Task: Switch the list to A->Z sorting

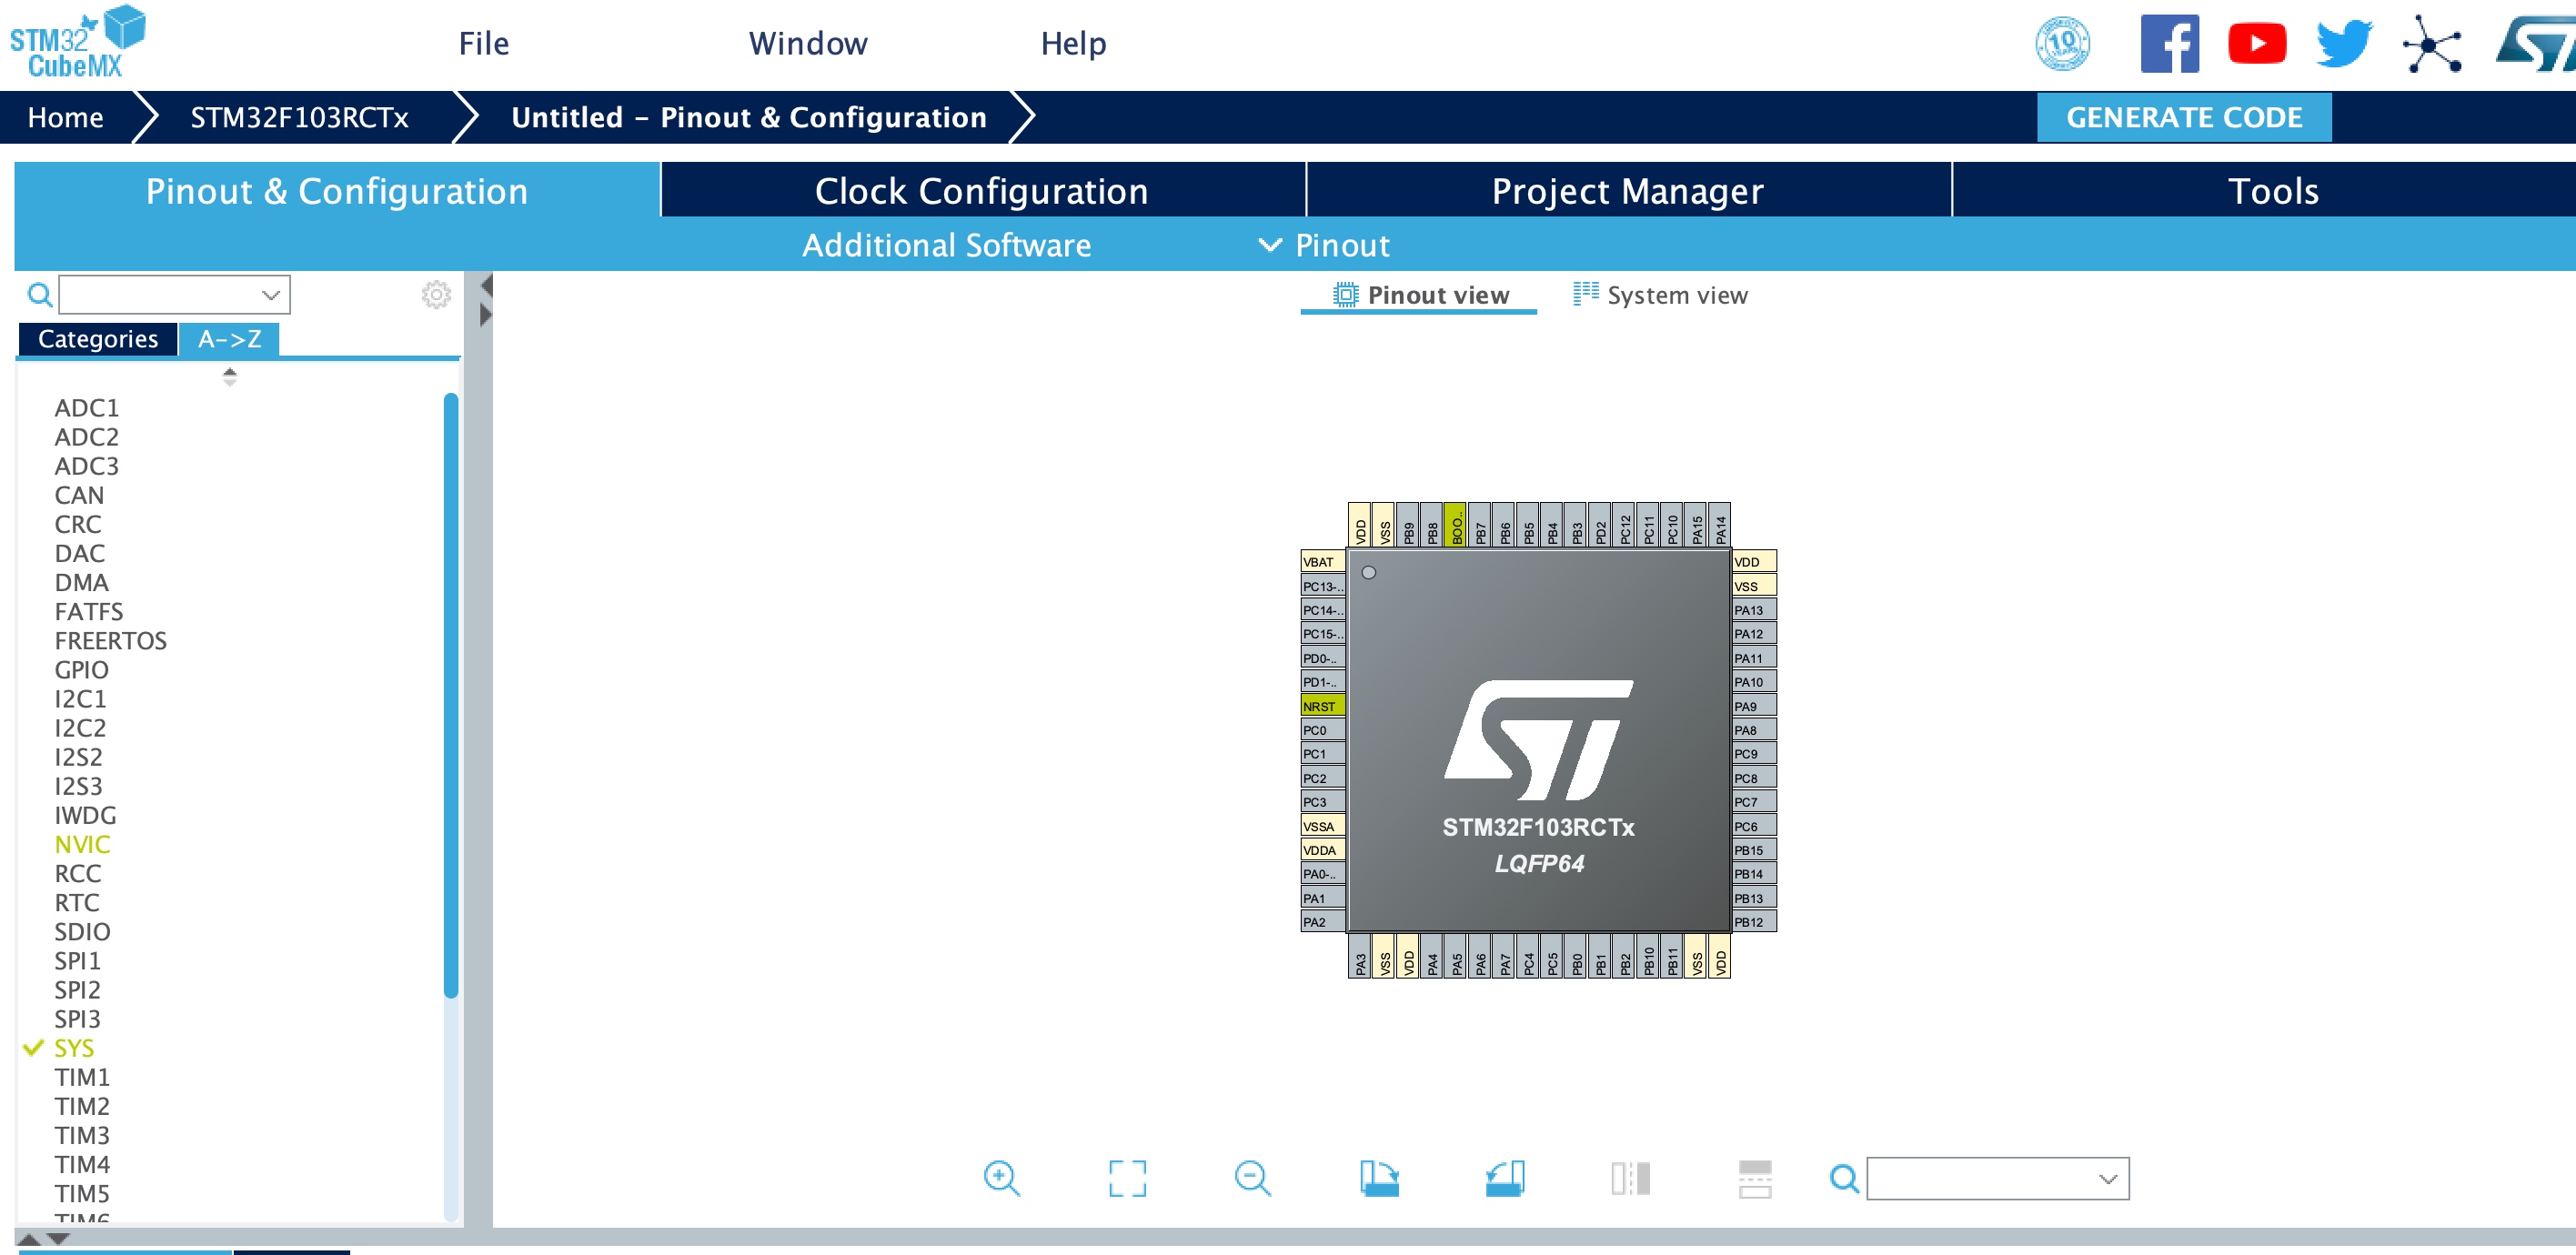Action: [229, 339]
